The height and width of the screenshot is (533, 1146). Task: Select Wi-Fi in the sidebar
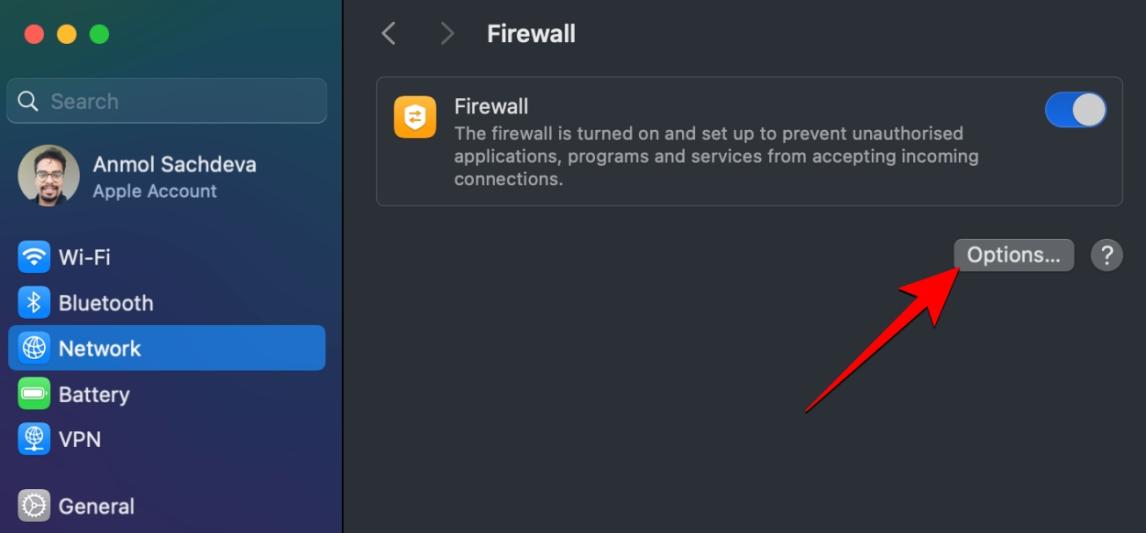pos(85,257)
